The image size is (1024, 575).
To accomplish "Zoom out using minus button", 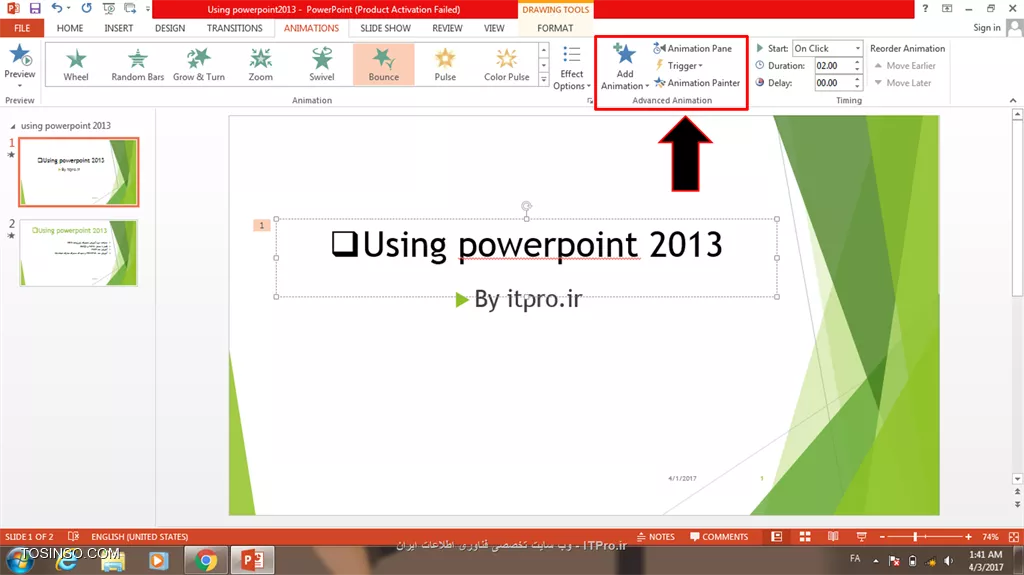I will click(882, 536).
